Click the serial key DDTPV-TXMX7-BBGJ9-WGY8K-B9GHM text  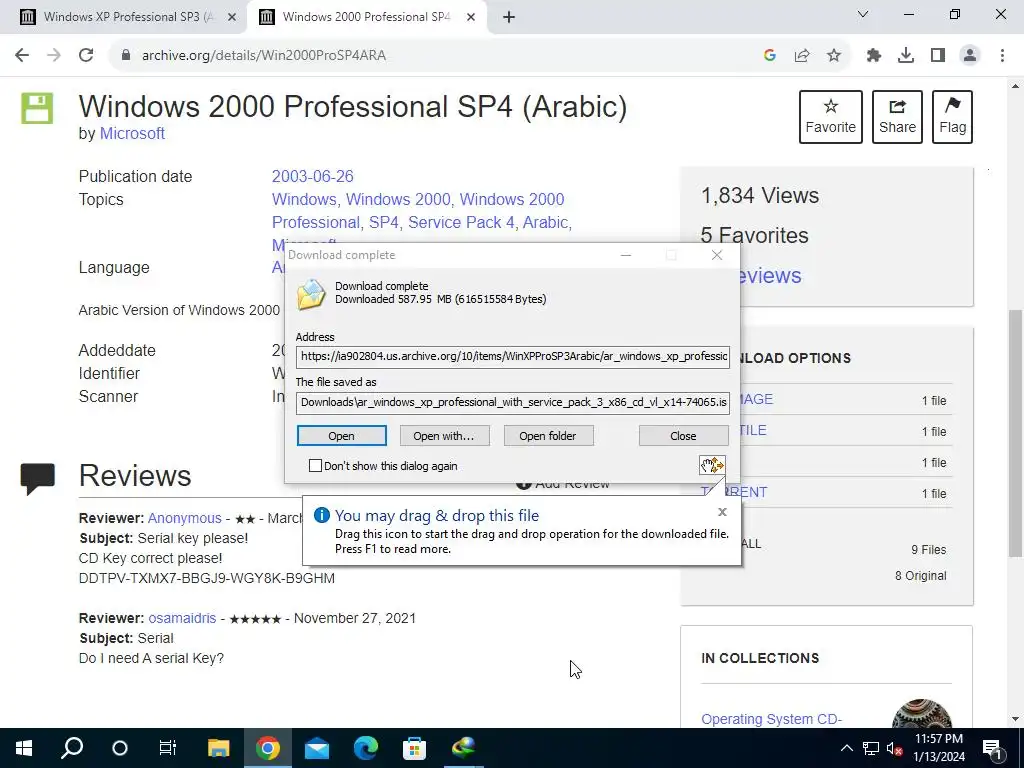(206, 578)
